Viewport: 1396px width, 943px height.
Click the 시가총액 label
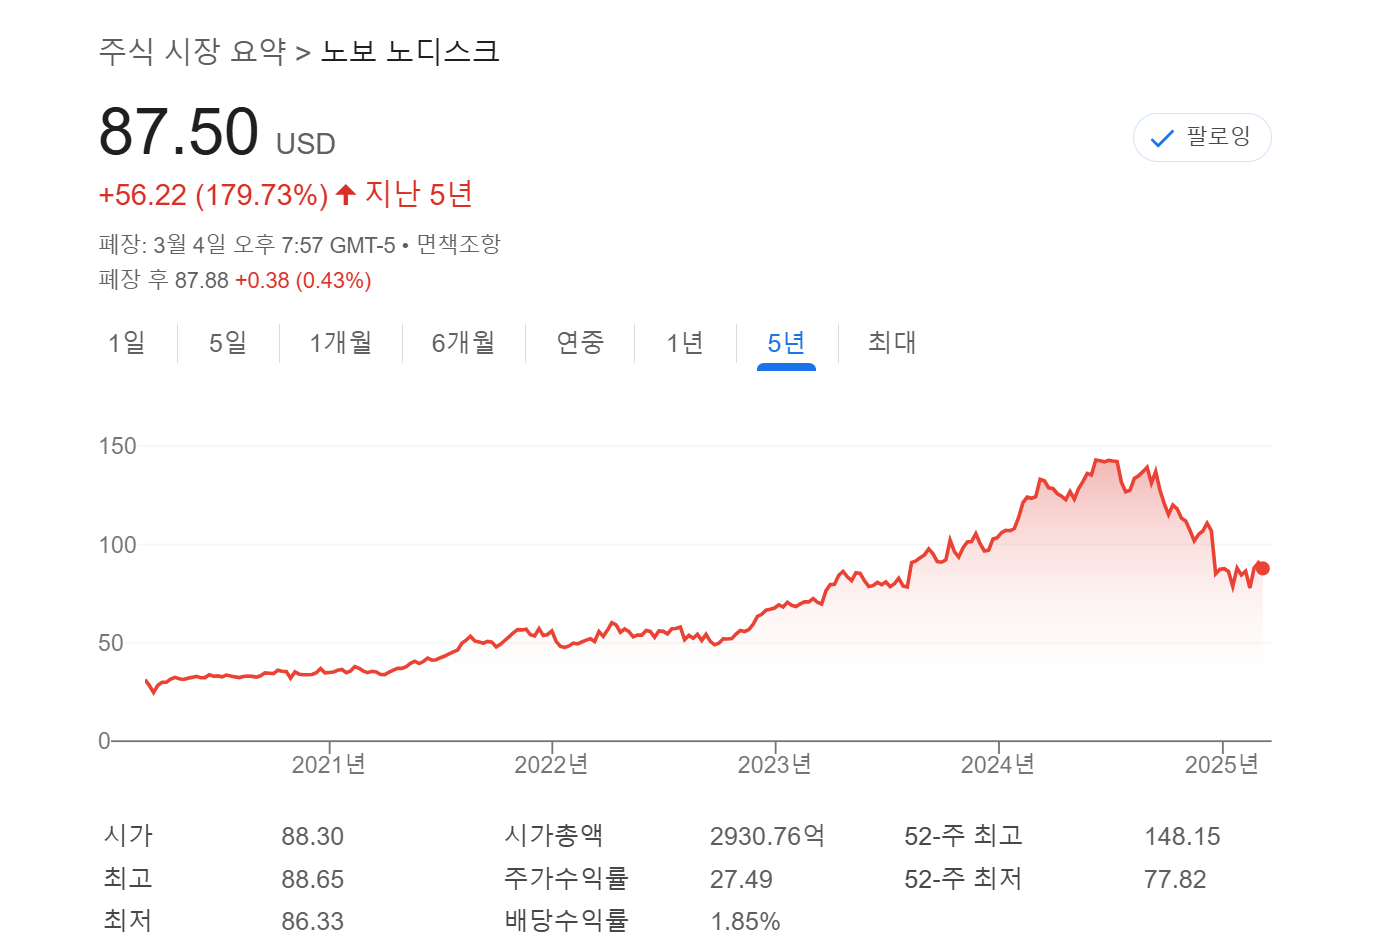coord(554,835)
